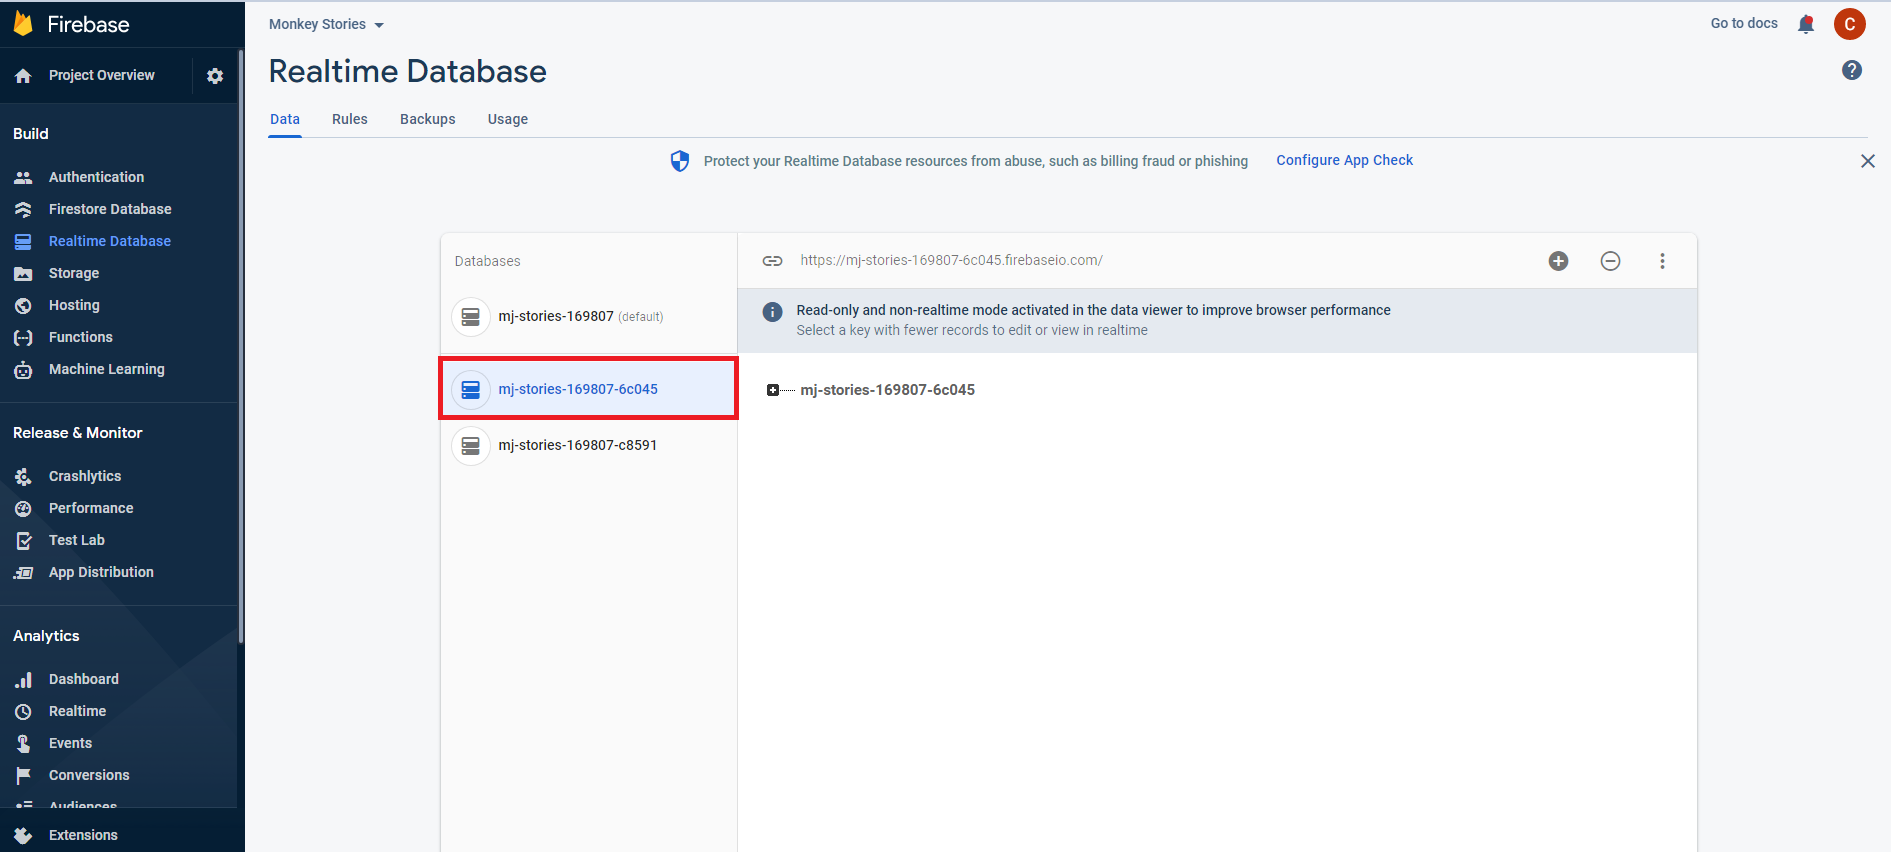Viewport: 1891px width, 852px height.
Task: Select the mj-stories-169807-6c045 database
Action: click(x=589, y=389)
